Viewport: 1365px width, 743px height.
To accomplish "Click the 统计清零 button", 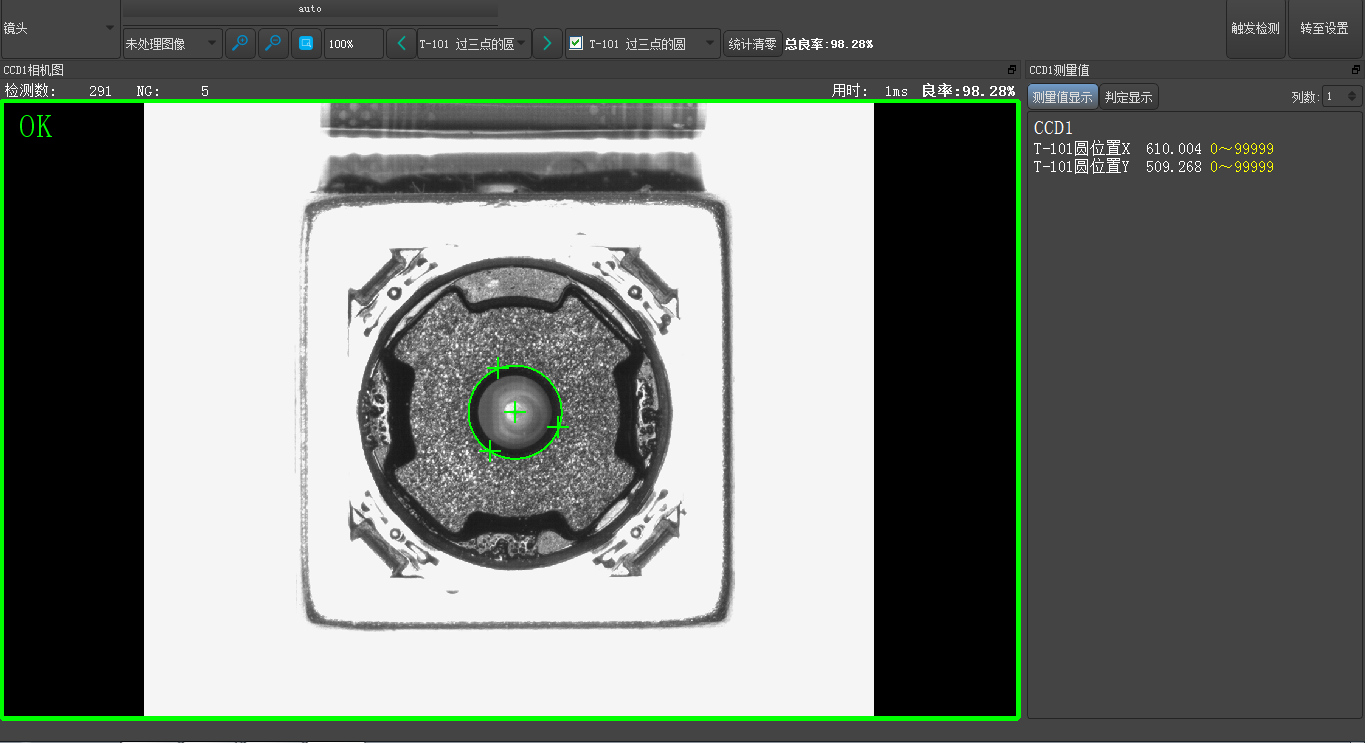I will 752,44.
